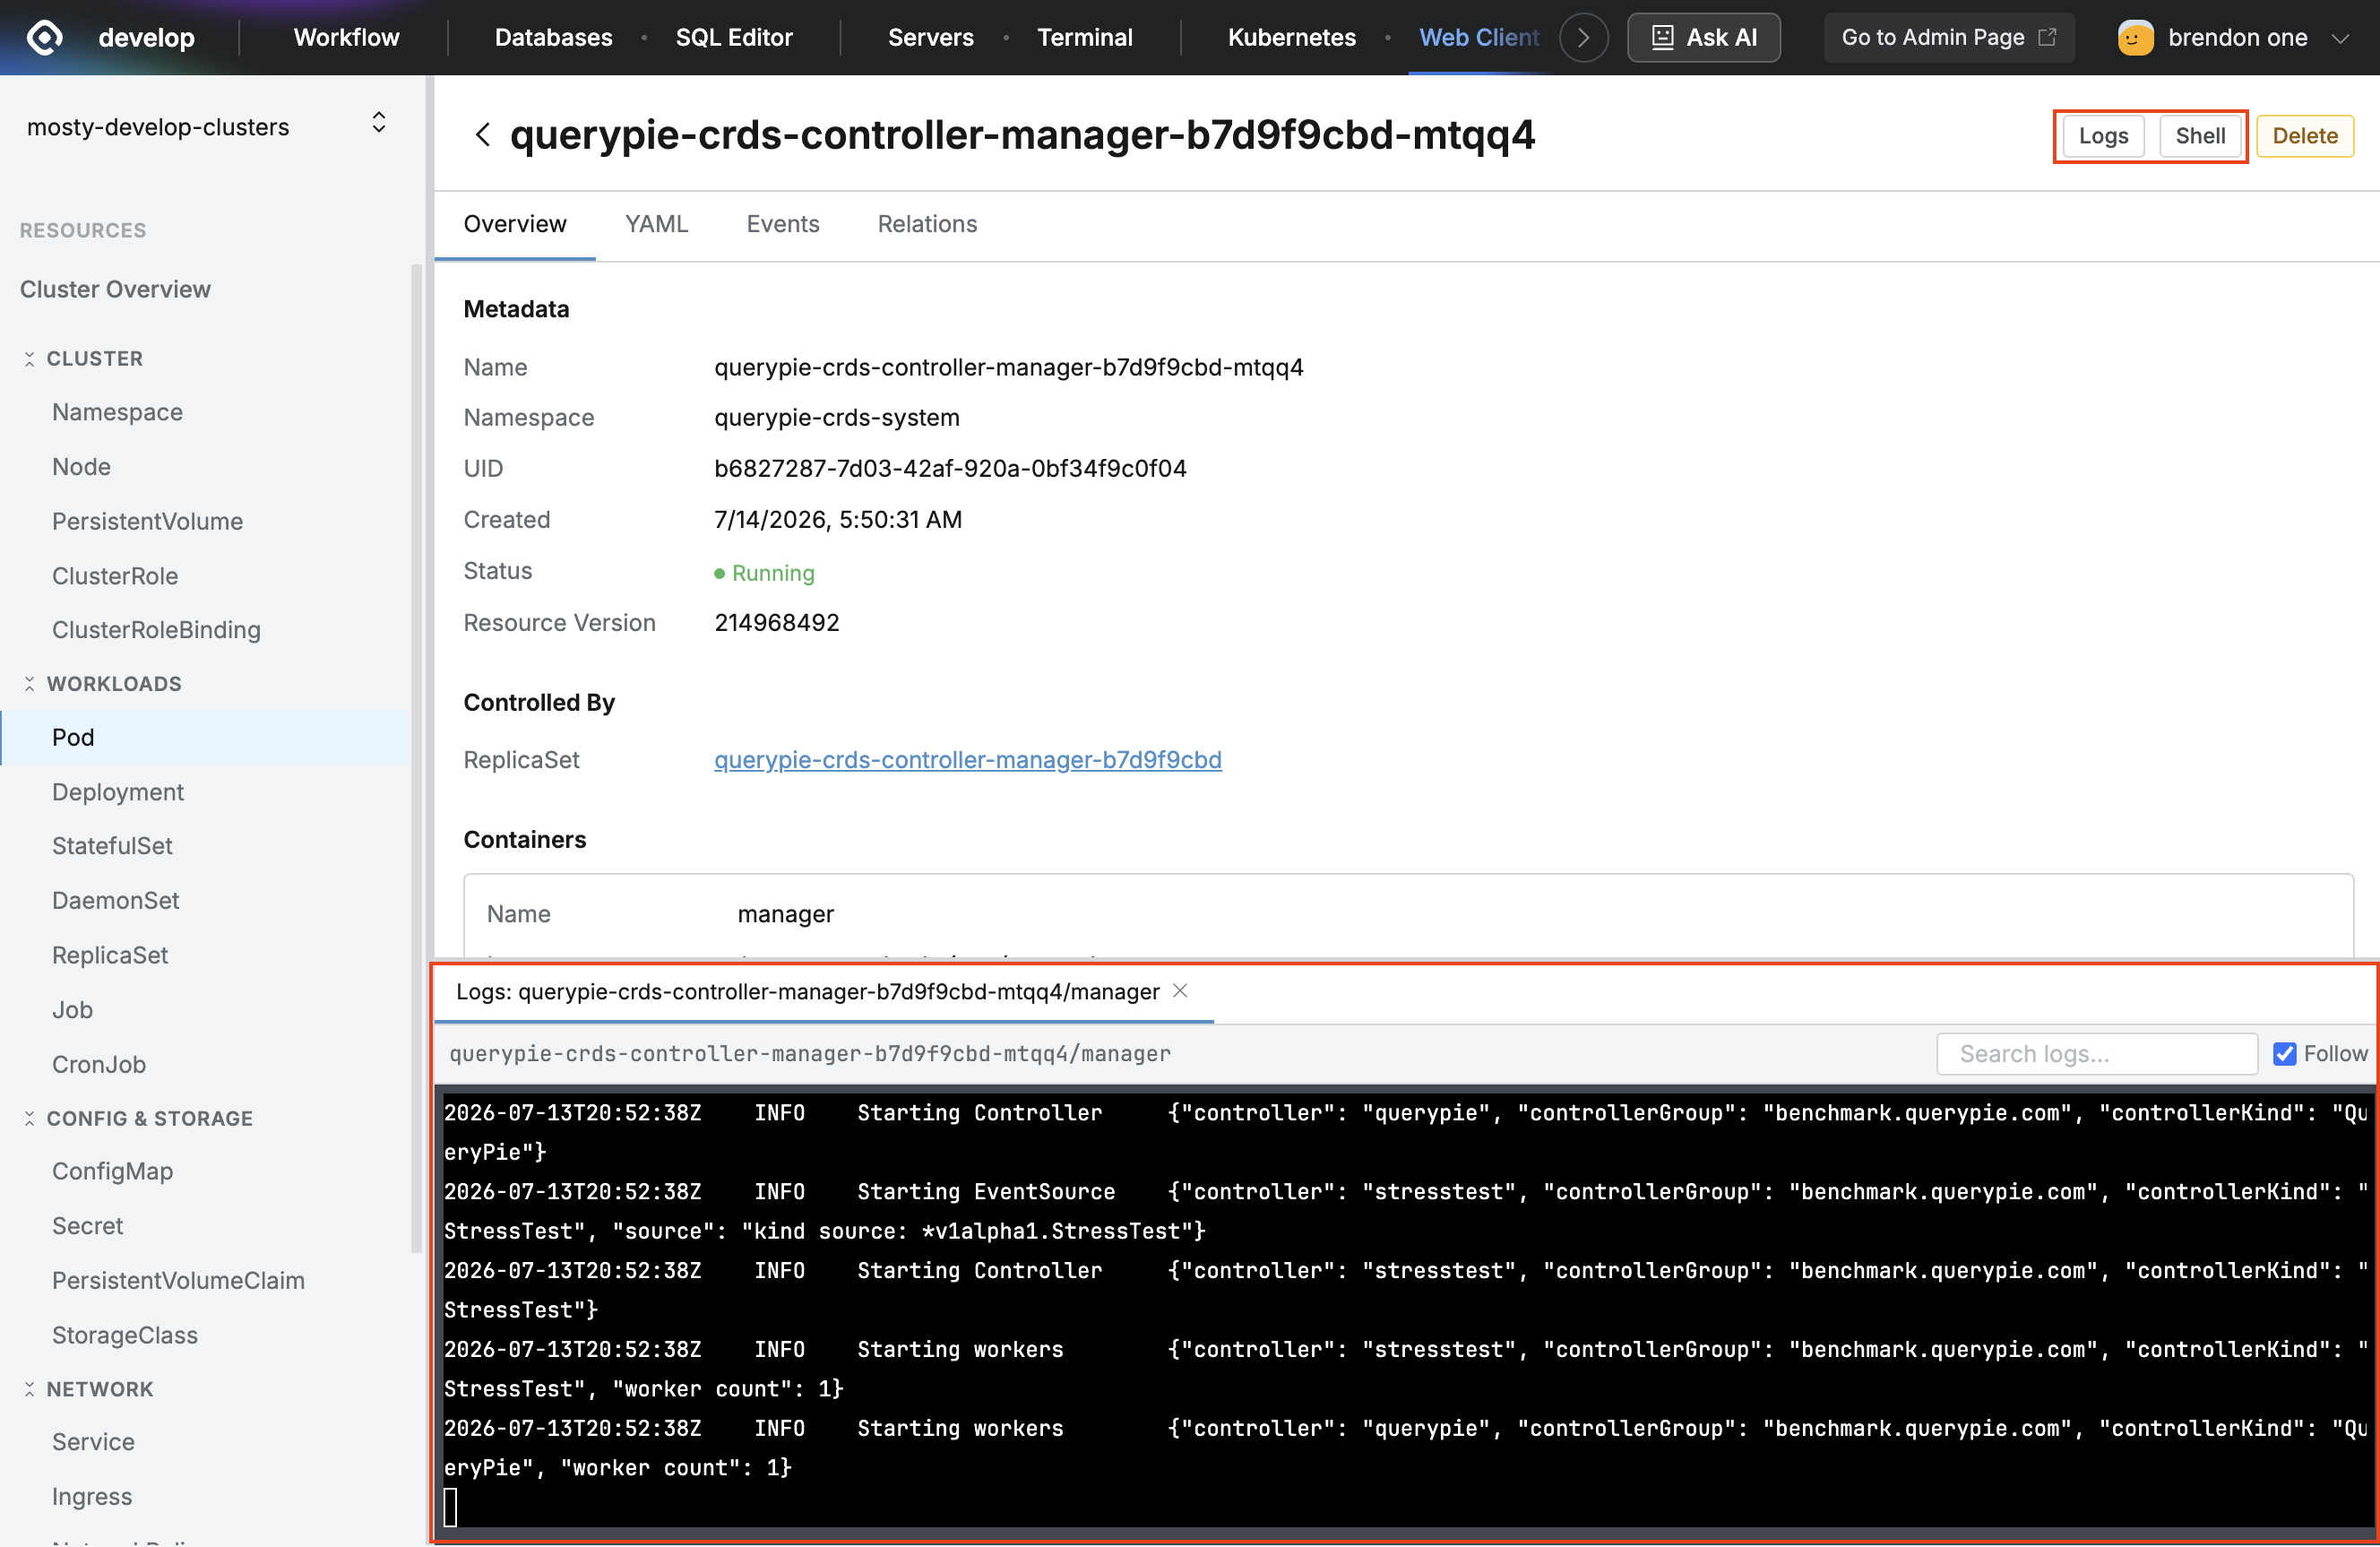Select Namespace in sidebar
This screenshot has height=1547, width=2380.
click(117, 412)
